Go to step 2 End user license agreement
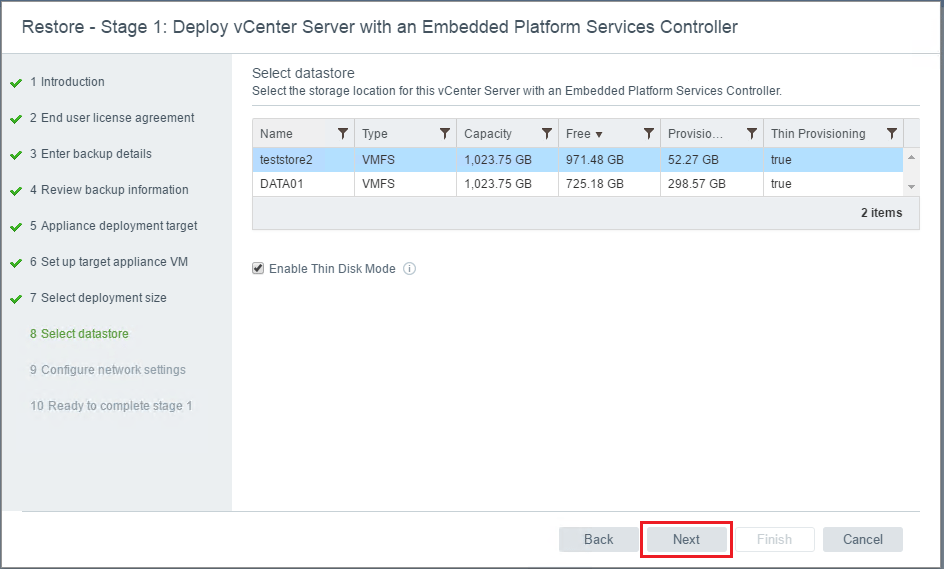This screenshot has width=944, height=569. [112, 118]
